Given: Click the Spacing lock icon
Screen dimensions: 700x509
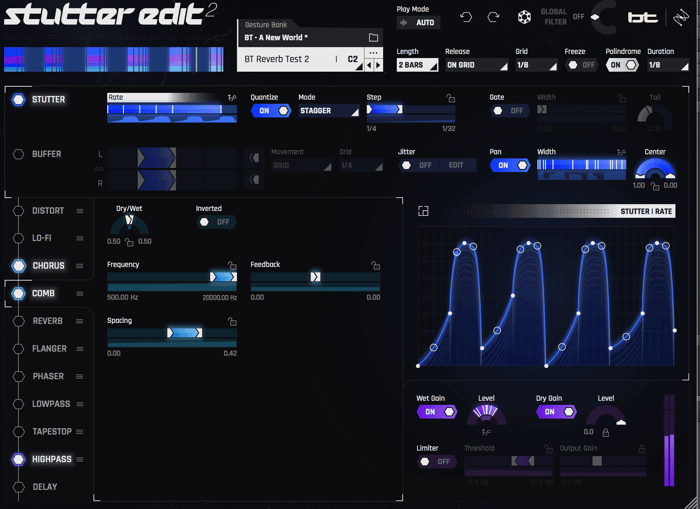Looking at the screenshot, I should point(232,321).
